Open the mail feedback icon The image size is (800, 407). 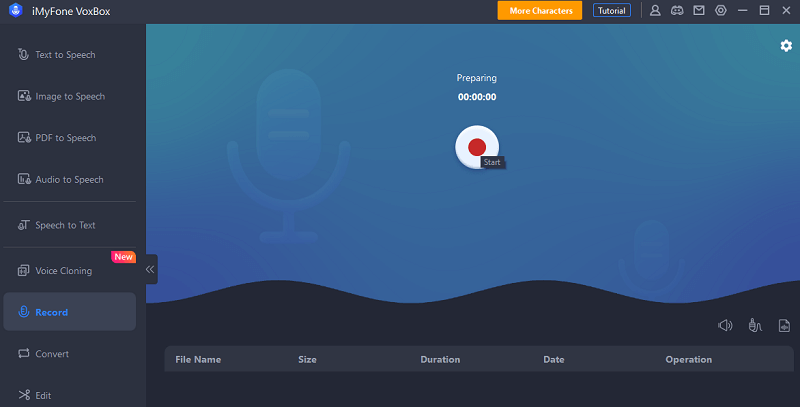698,11
